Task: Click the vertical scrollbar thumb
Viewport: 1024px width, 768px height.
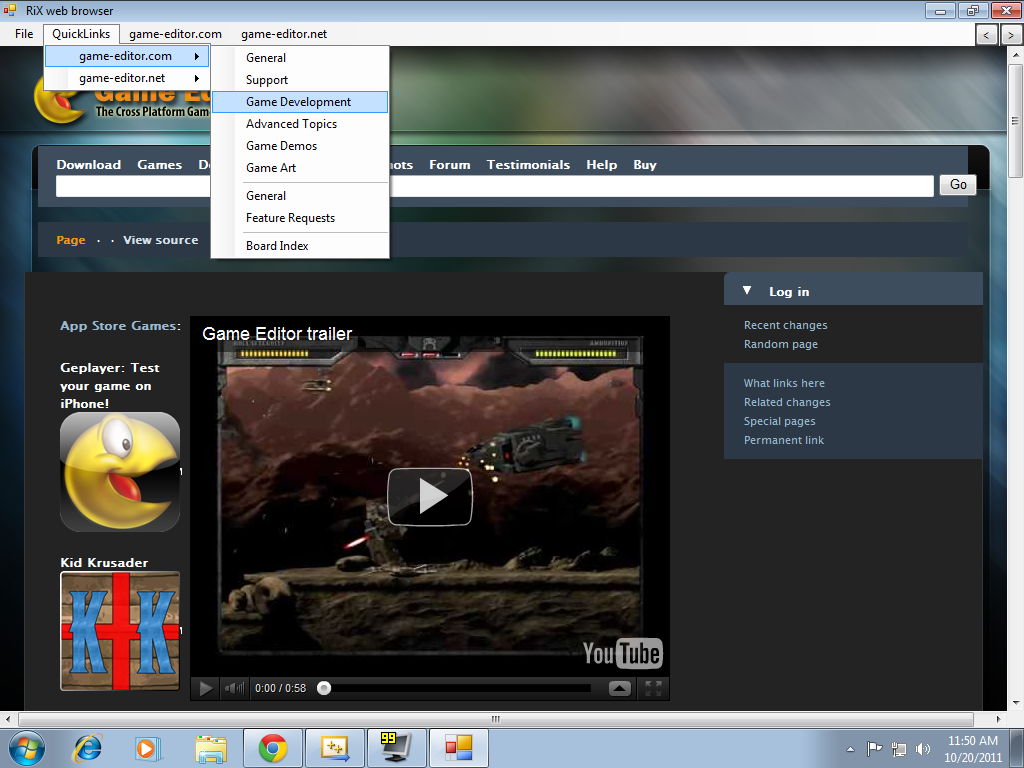Action: [x=1015, y=121]
